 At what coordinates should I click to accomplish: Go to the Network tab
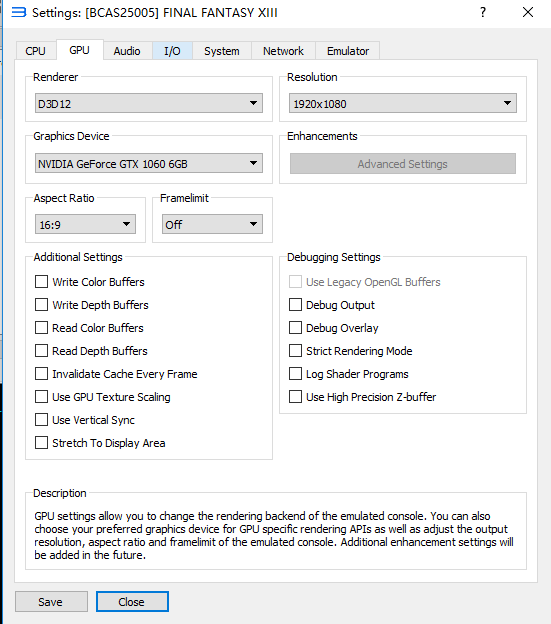(283, 51)
